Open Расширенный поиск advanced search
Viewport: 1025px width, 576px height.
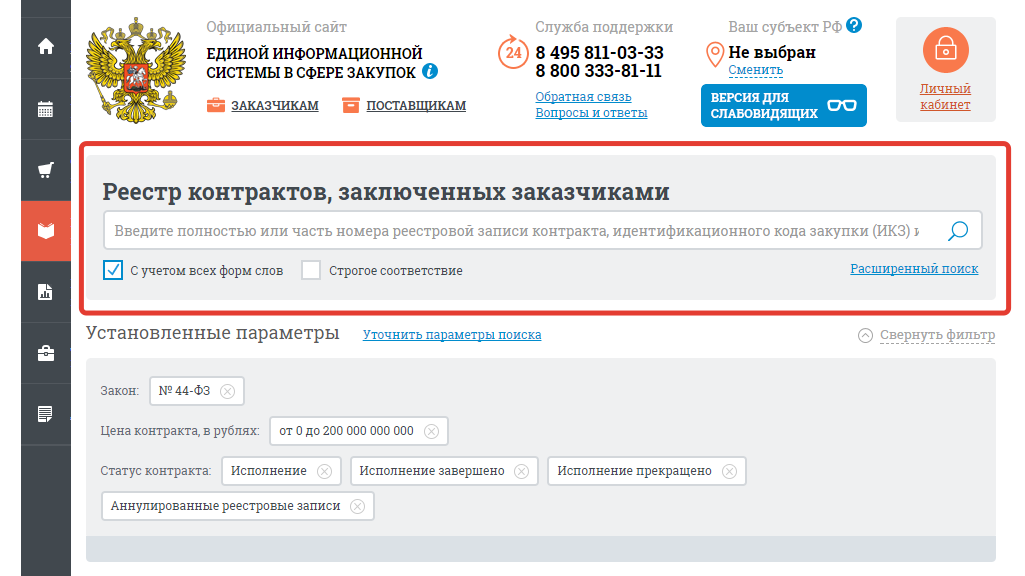pos(914,269)
